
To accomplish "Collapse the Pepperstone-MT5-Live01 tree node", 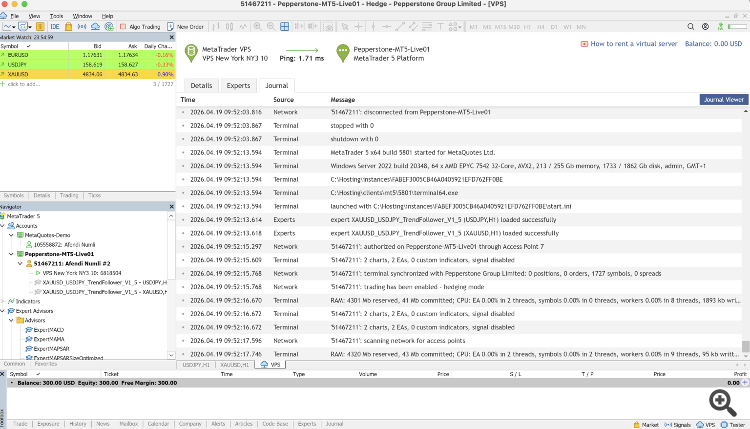I will 11,254.
